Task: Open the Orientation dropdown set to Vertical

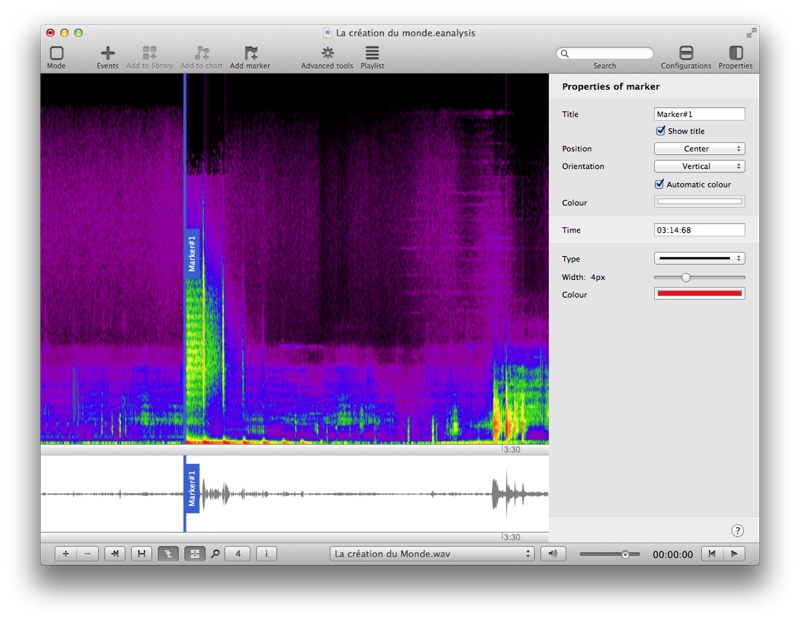Action: (x=699, y=166)
